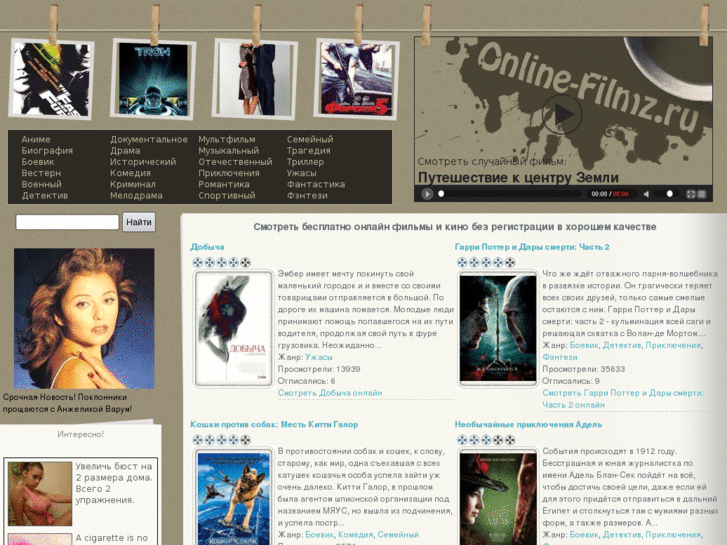Click Смотреть Гарри Поттер онлайн link

(x=623, y=399)
